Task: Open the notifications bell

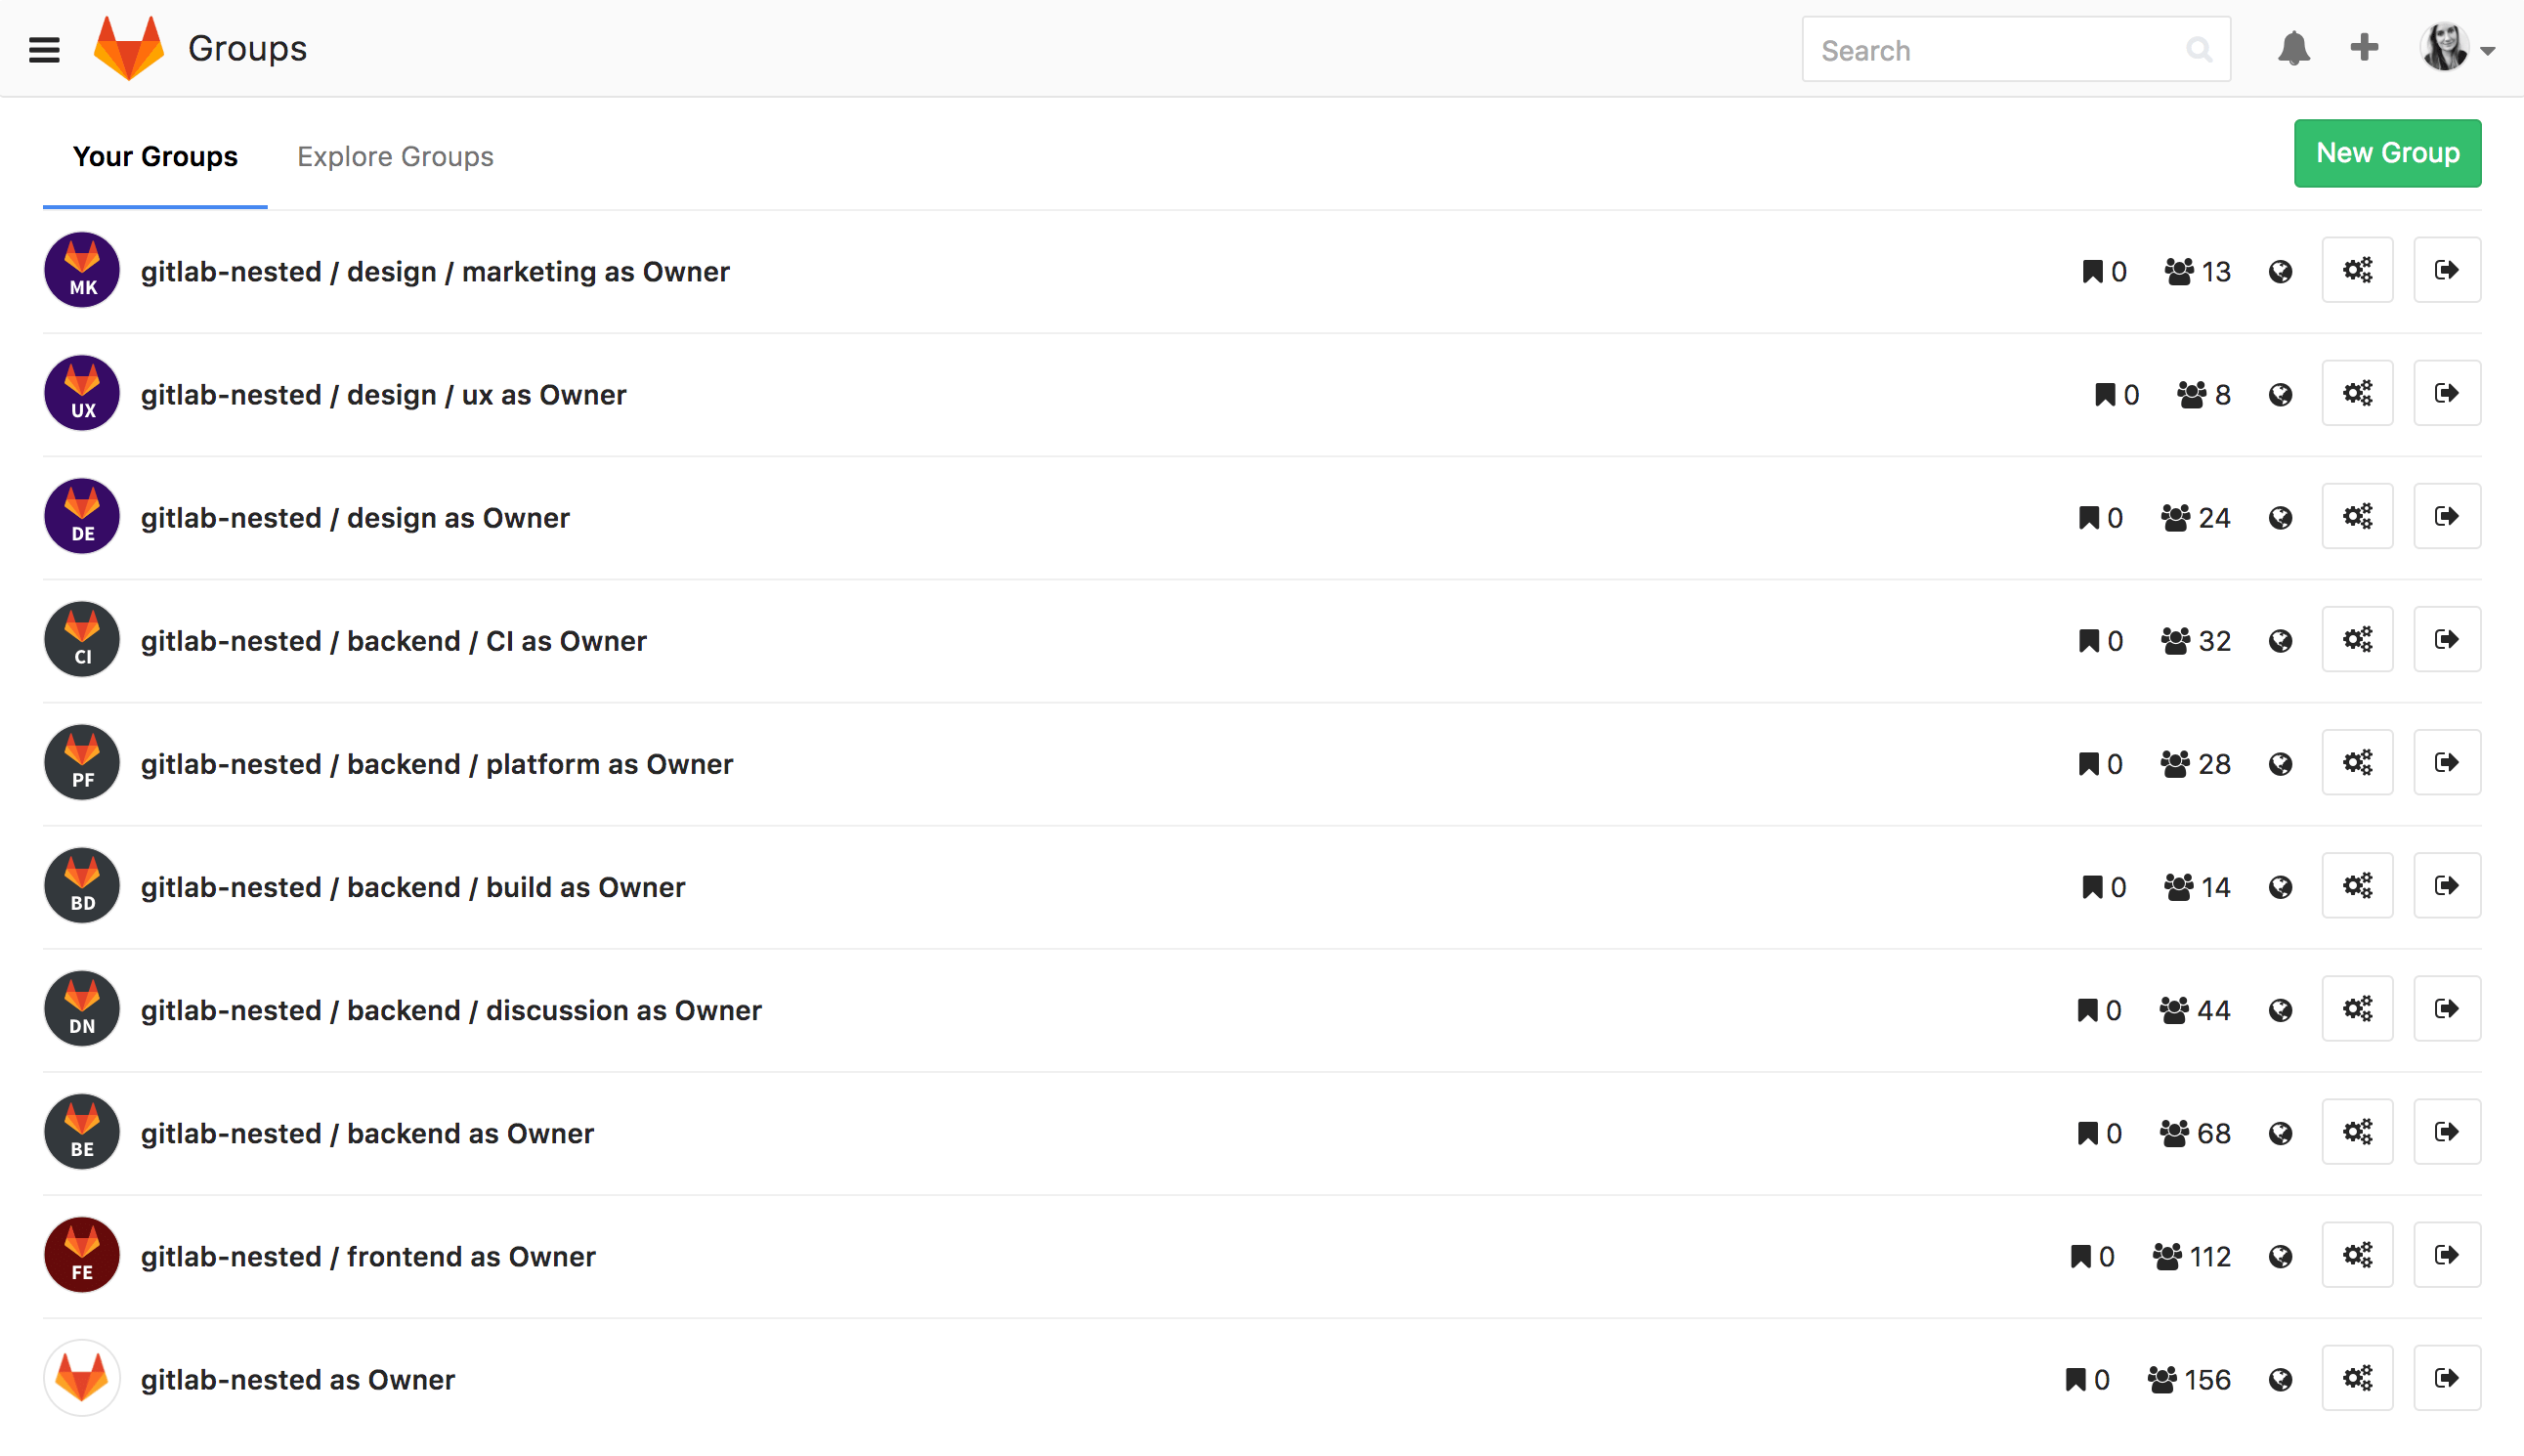Action: pyautogui.click(x=2293, y=48)
